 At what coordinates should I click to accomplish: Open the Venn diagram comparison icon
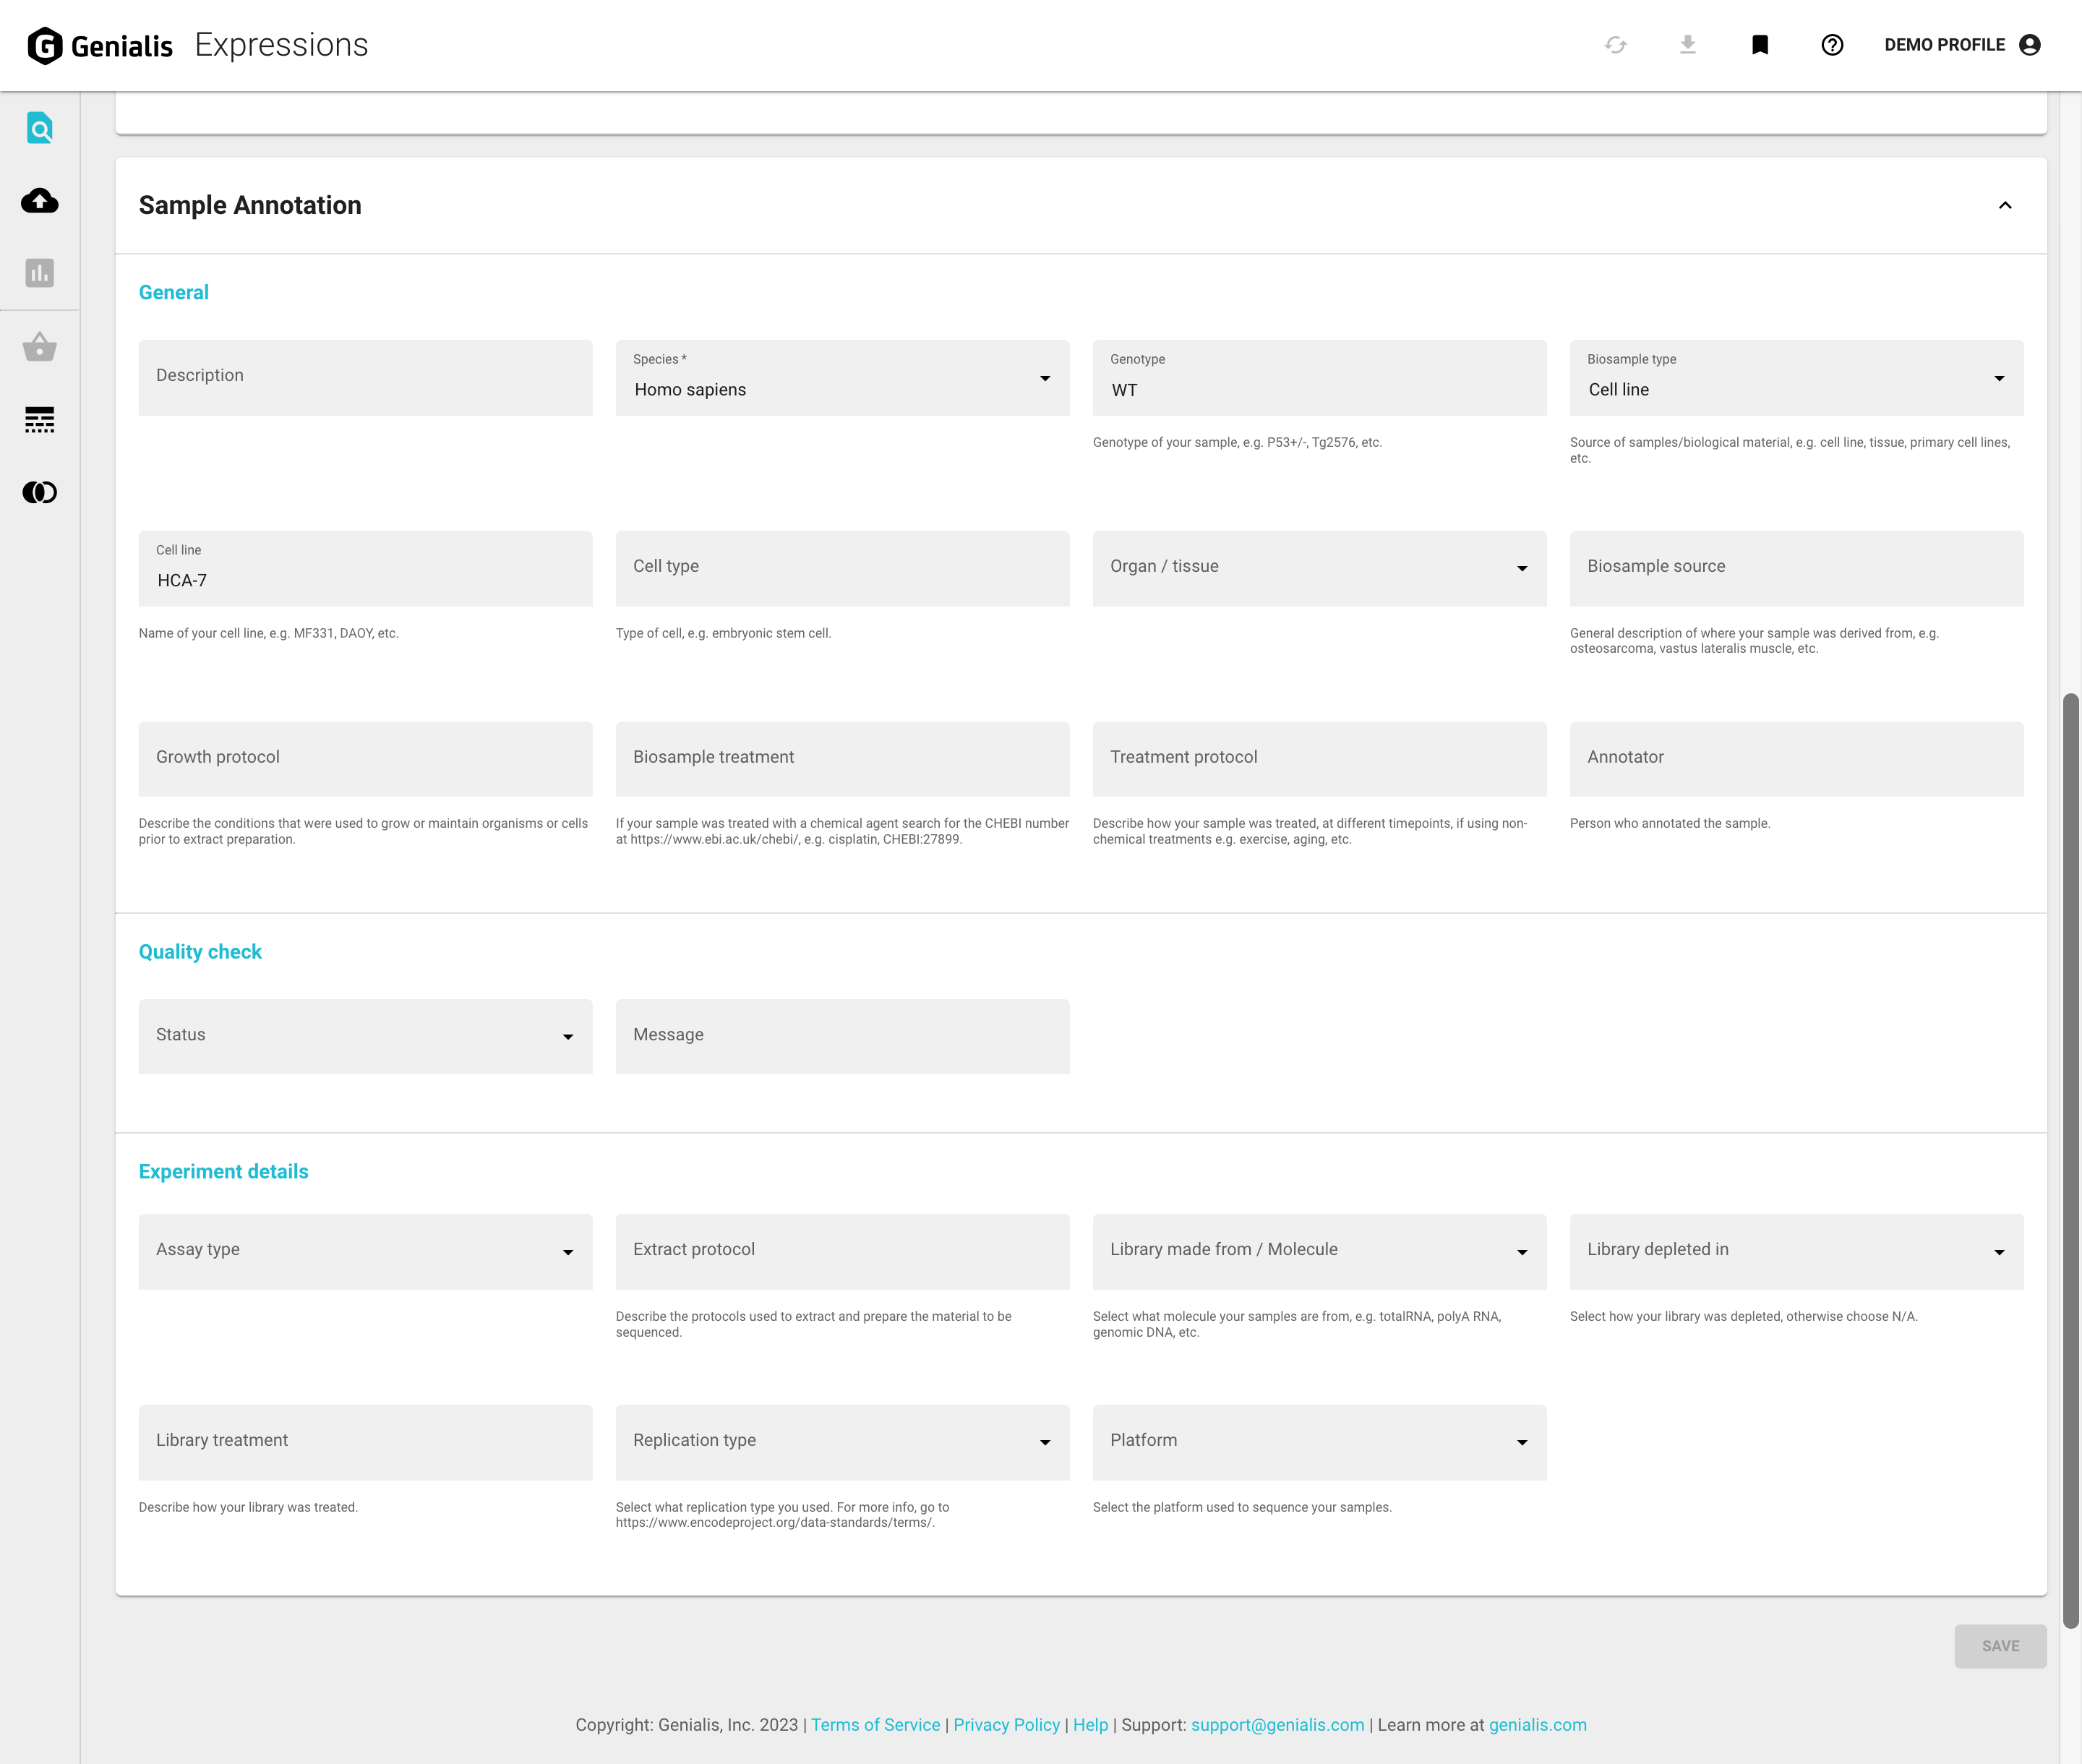39,492
